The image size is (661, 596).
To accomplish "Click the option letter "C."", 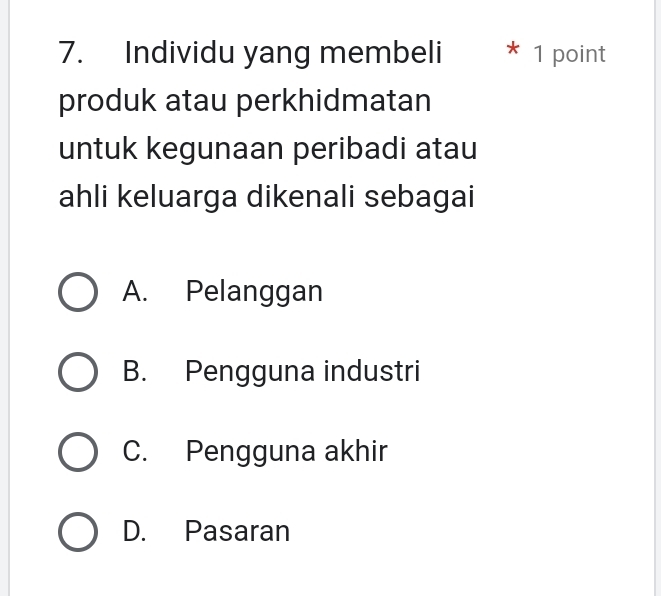I will (x=135, y=451).
